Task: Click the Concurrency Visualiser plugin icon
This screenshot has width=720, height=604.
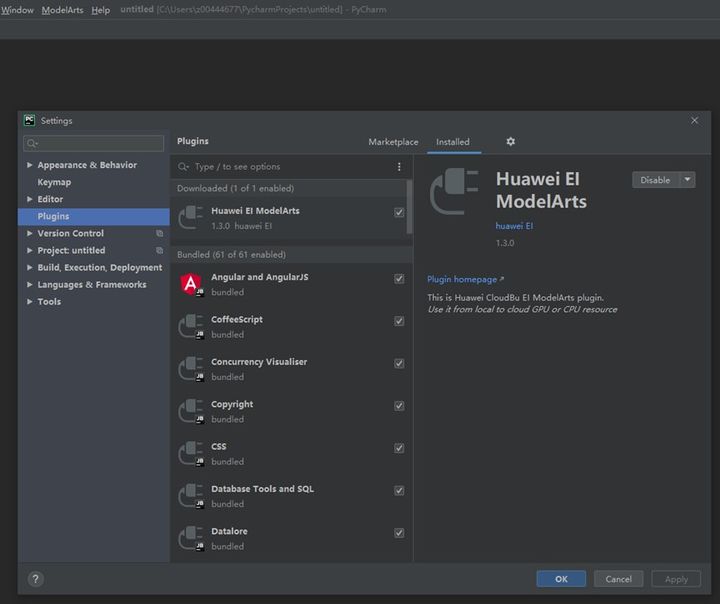Action: [191, 369]
